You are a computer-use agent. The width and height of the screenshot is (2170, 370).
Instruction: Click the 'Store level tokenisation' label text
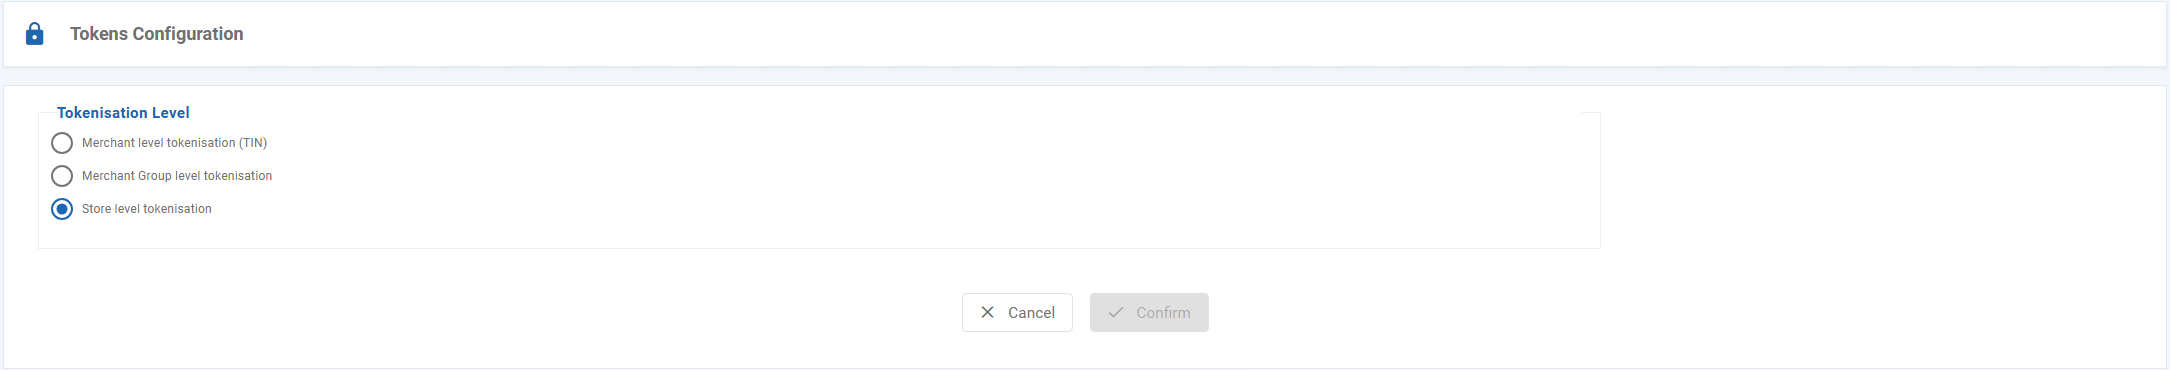147,209
